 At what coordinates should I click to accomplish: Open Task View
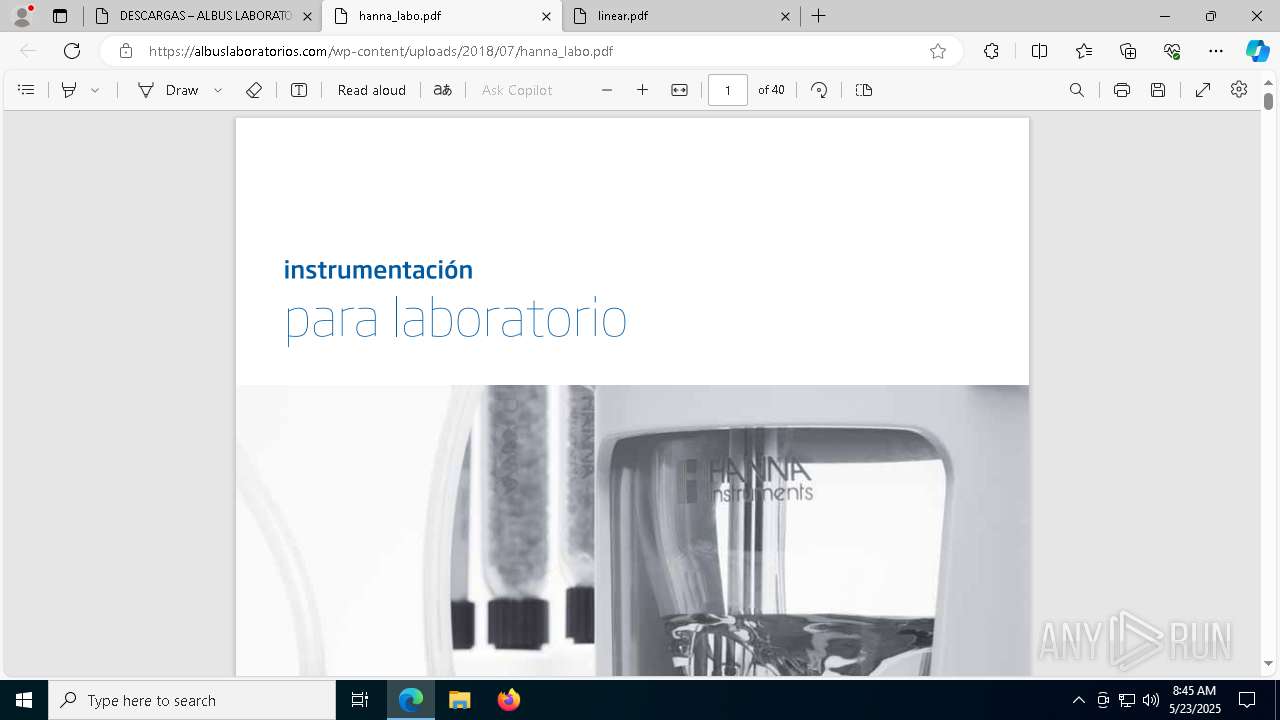(x=360, y=700)
